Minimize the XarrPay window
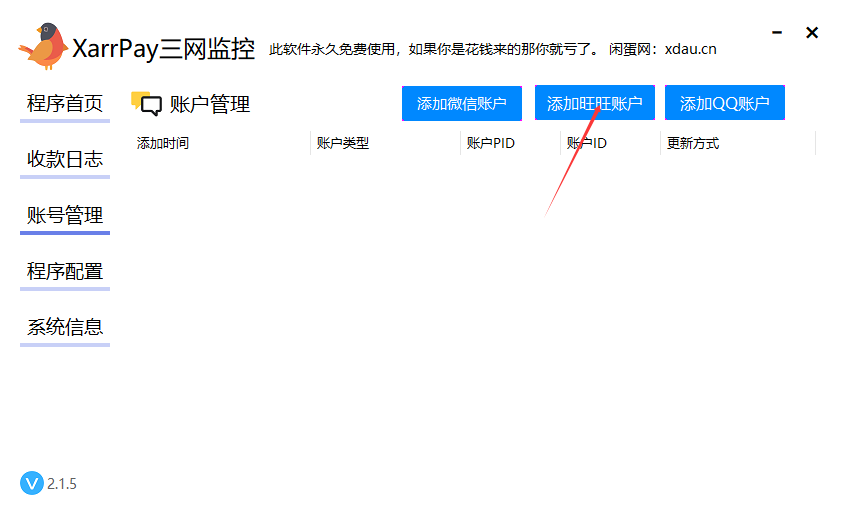 point(775,33)
